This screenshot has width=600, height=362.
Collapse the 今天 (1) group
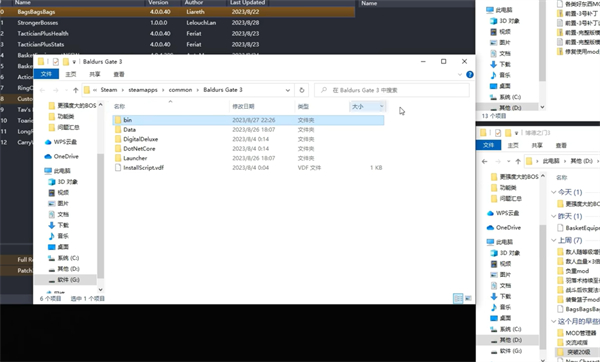pos(553,192)
